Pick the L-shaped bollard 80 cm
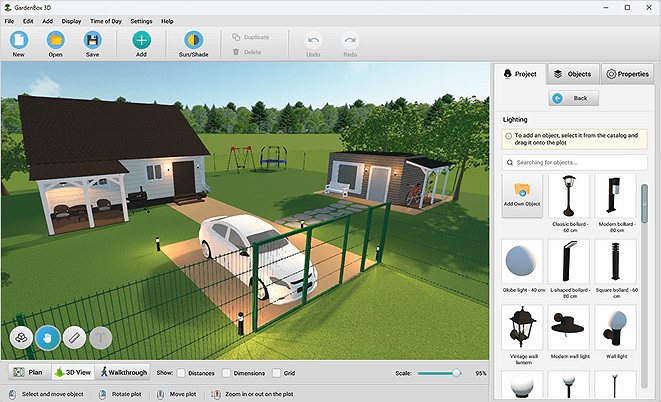Viewport: 661px width, 402px height. tap(569, 262)
